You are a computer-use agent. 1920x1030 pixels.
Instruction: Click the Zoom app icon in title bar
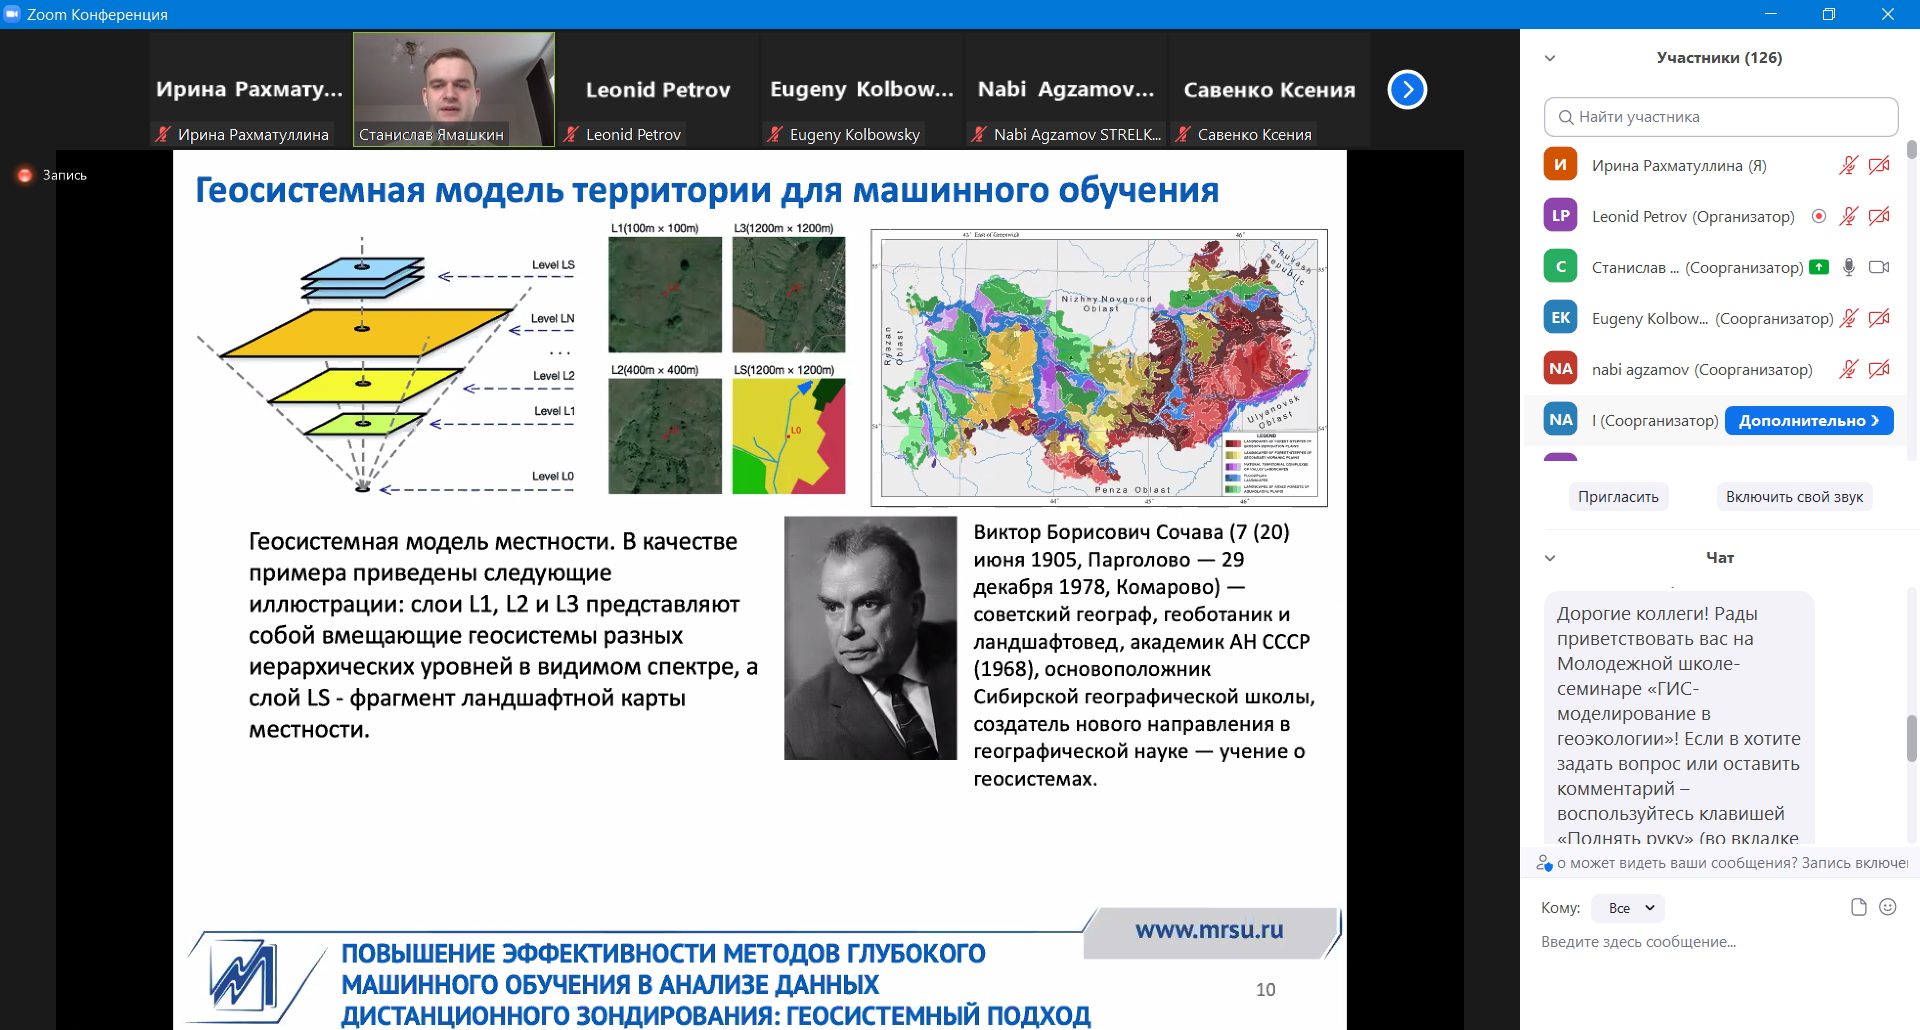pos(12,14)
